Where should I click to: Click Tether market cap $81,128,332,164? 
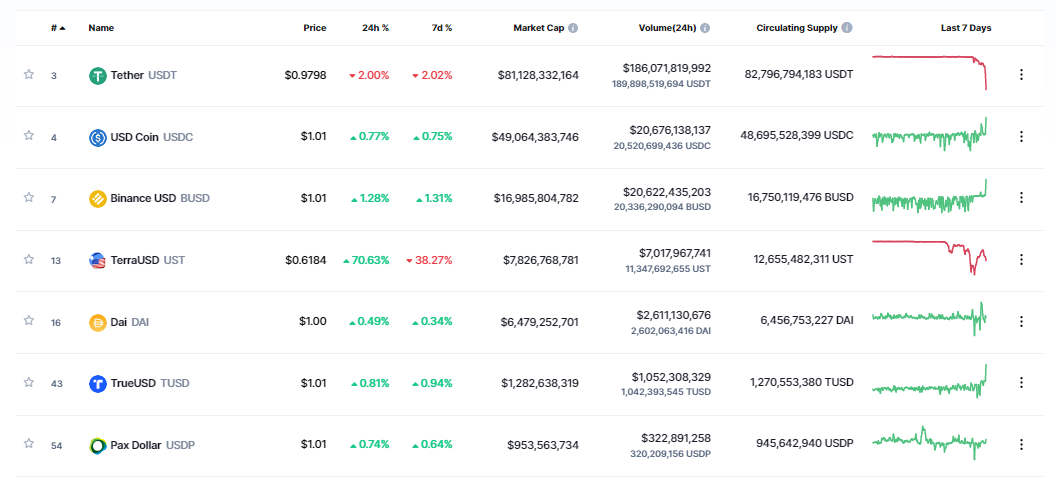pos(538,75)
